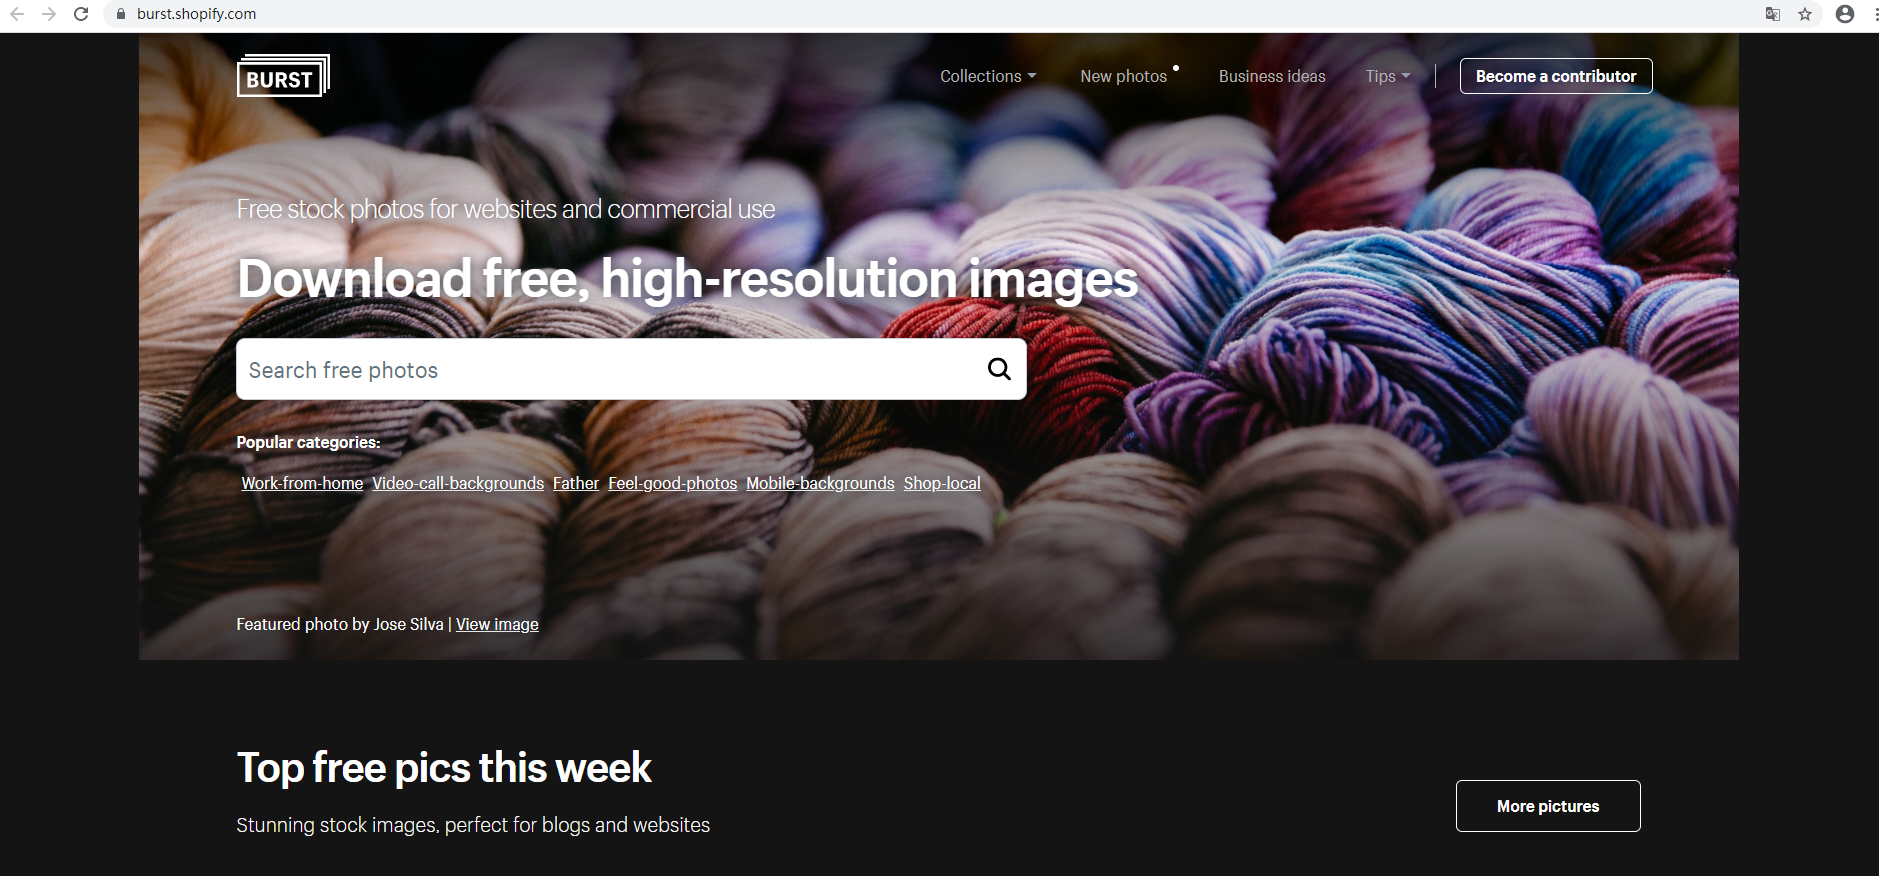Open the Video-call-backgrounds category link

point(458,483)
